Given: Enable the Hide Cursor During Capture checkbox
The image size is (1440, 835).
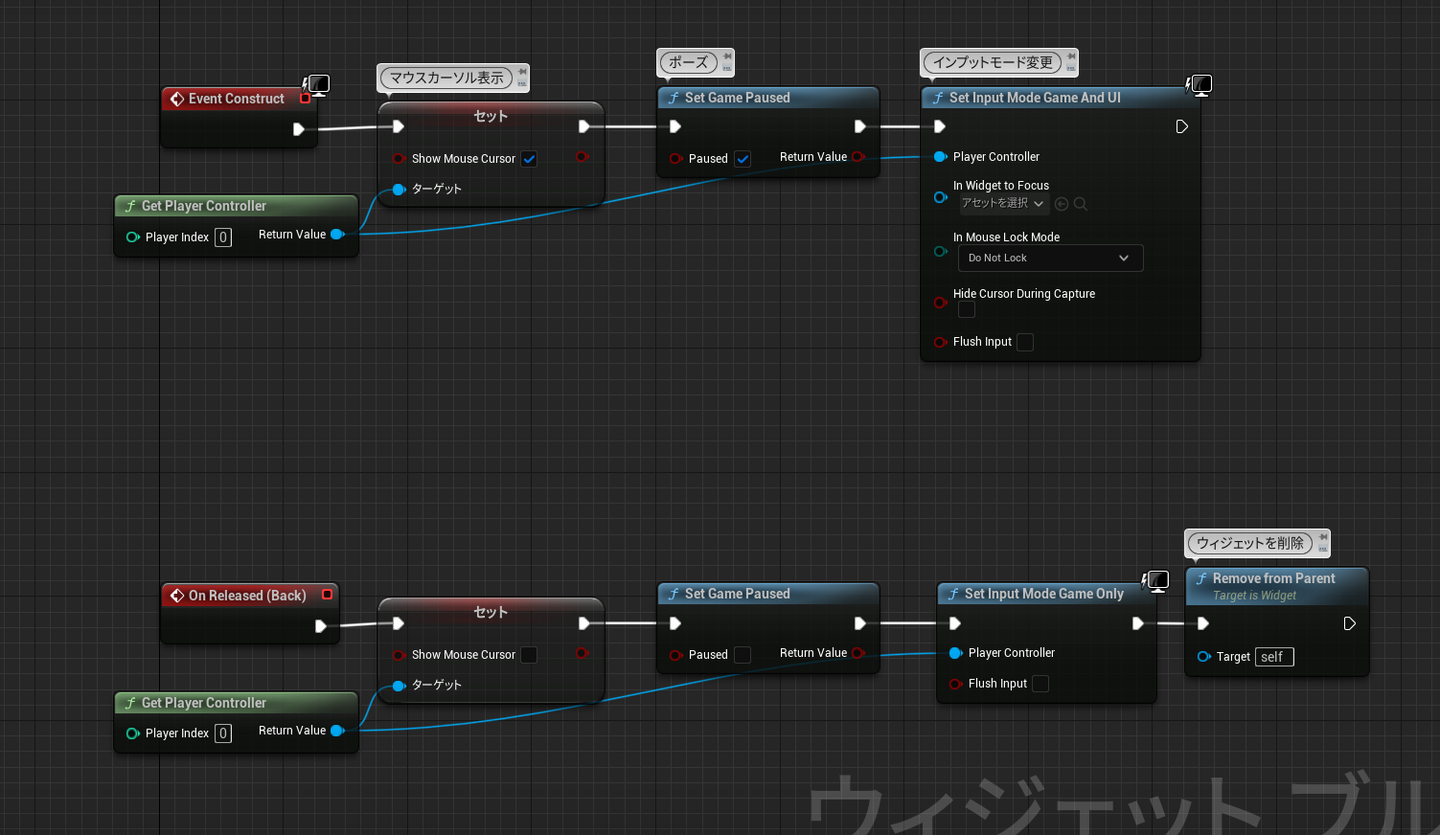Looking at the screenshot, I should [966, 310].
